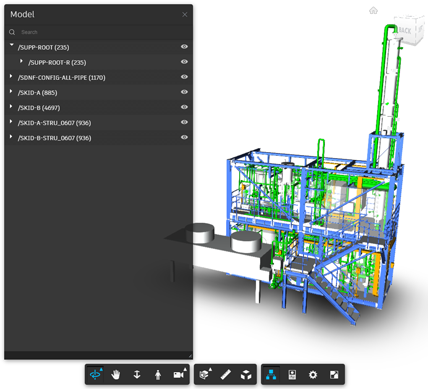Expand the /SKID-A-STRU_0607 node
The image size is (428, 391).
(x=11, y=122)
